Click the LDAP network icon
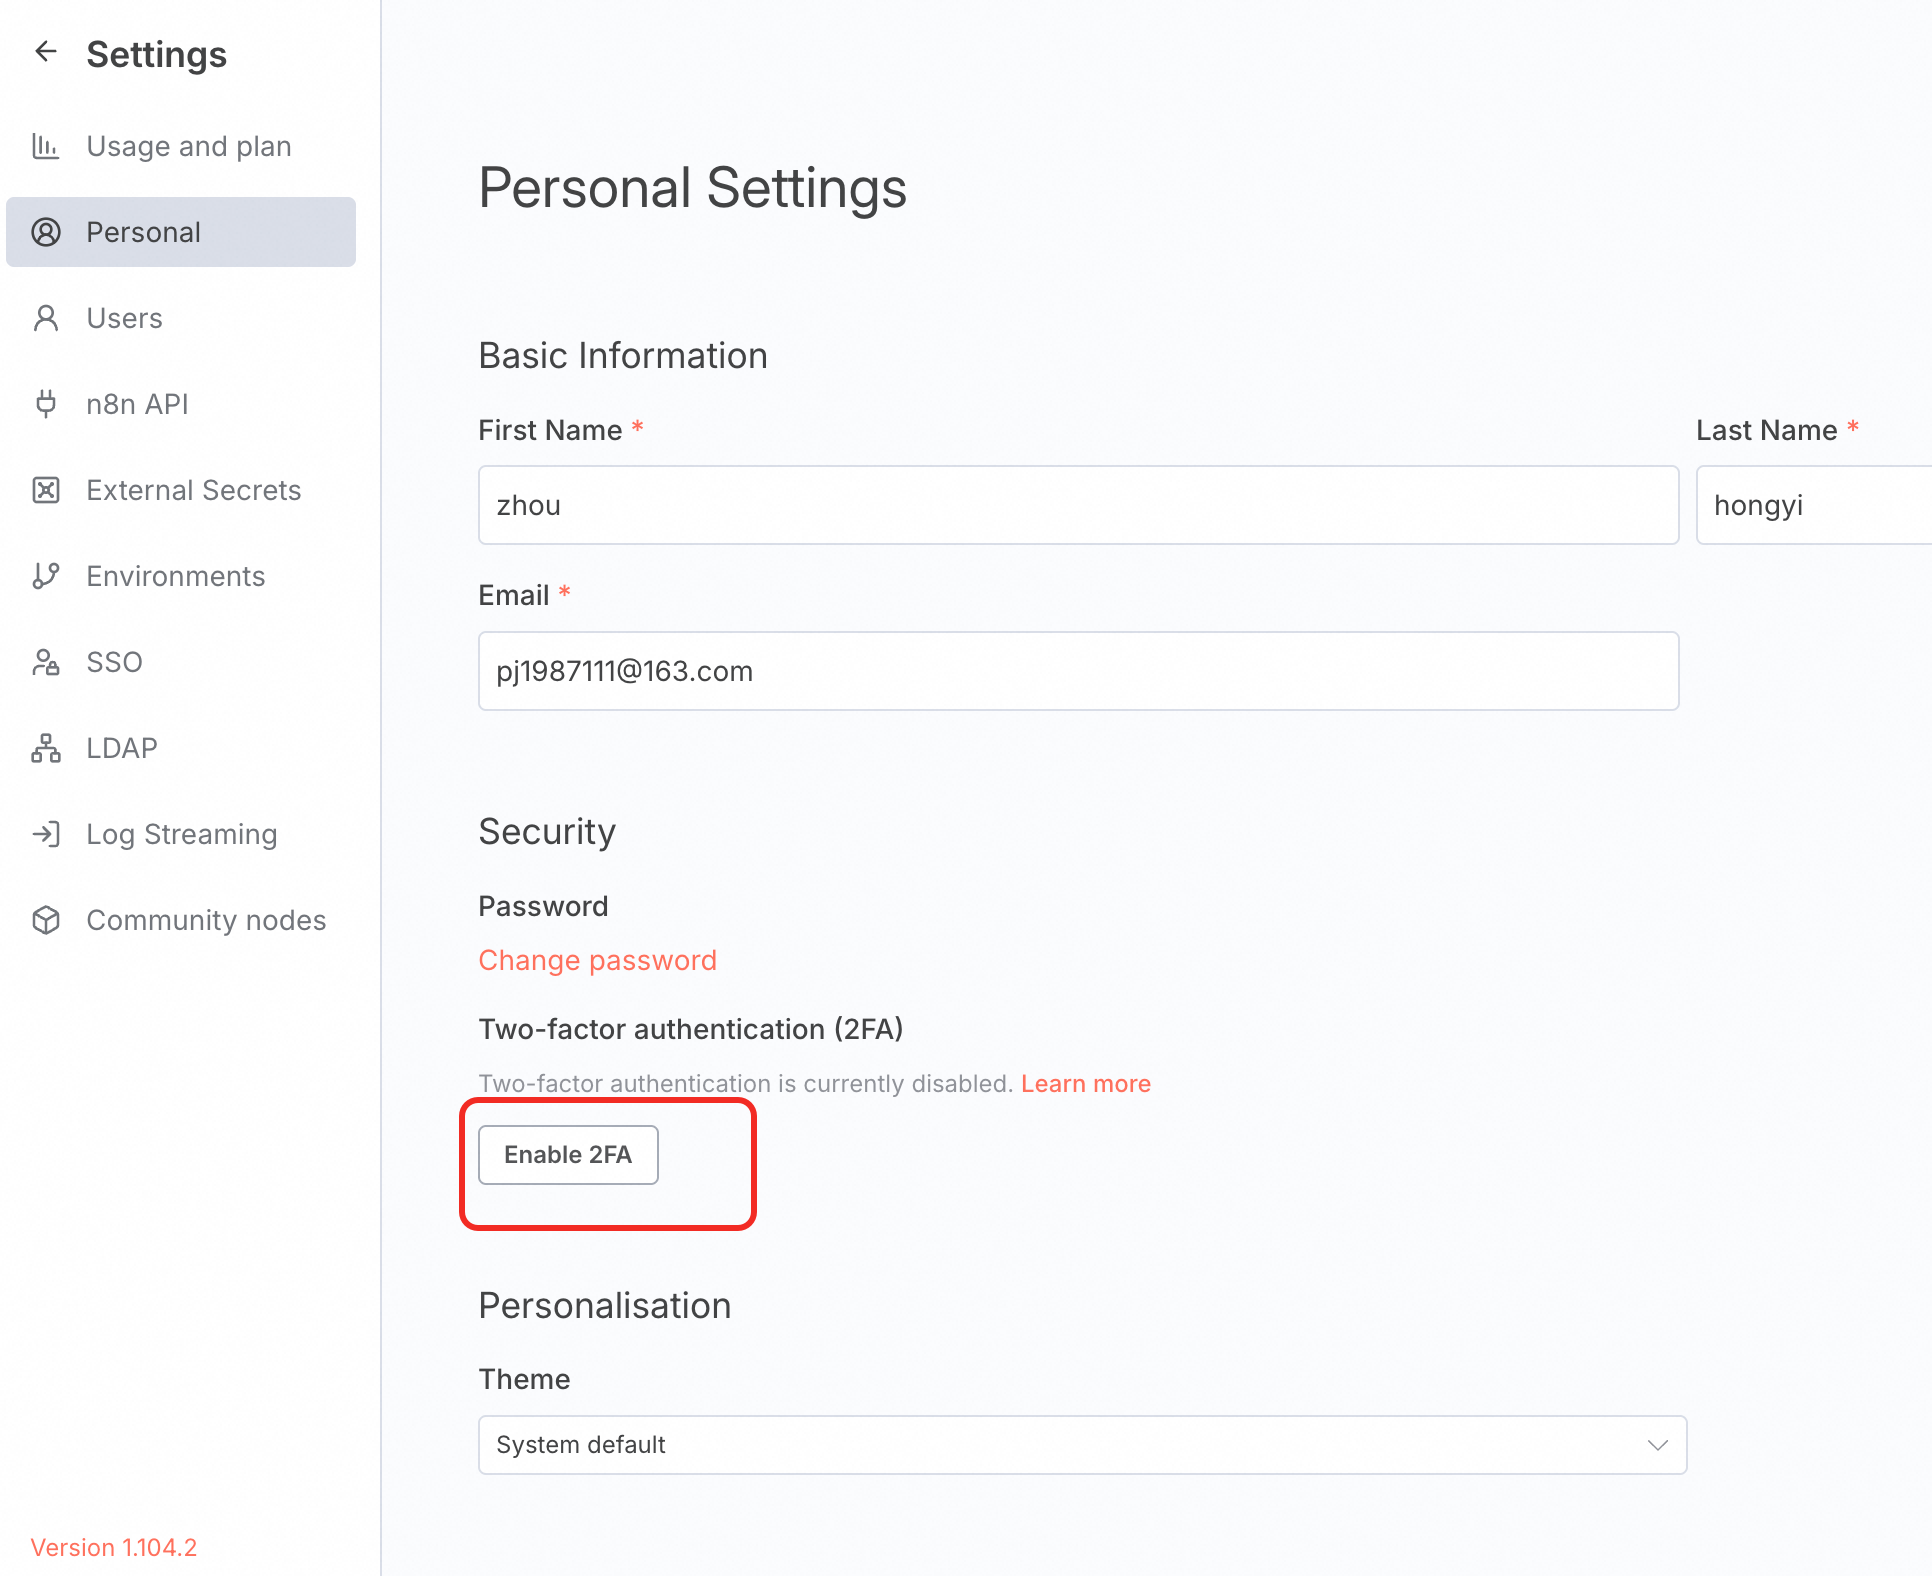Screen dimensions: 1932x1576 pos(46,748)
